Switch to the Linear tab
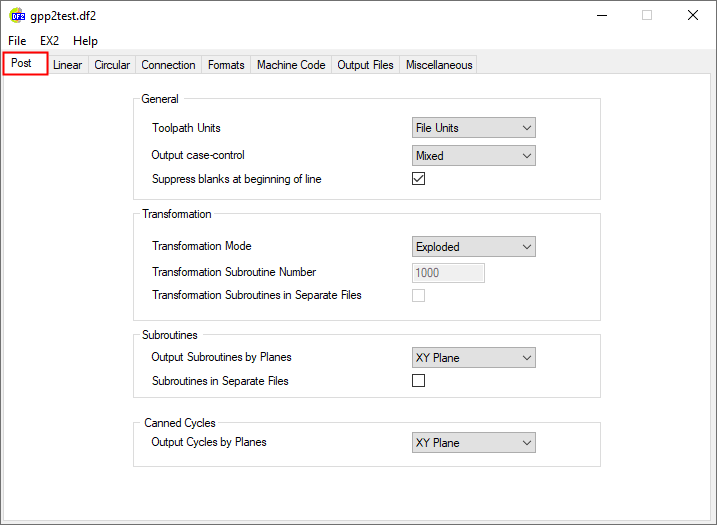The width and height of the screenshot is (717, 525). click(67, 65)
